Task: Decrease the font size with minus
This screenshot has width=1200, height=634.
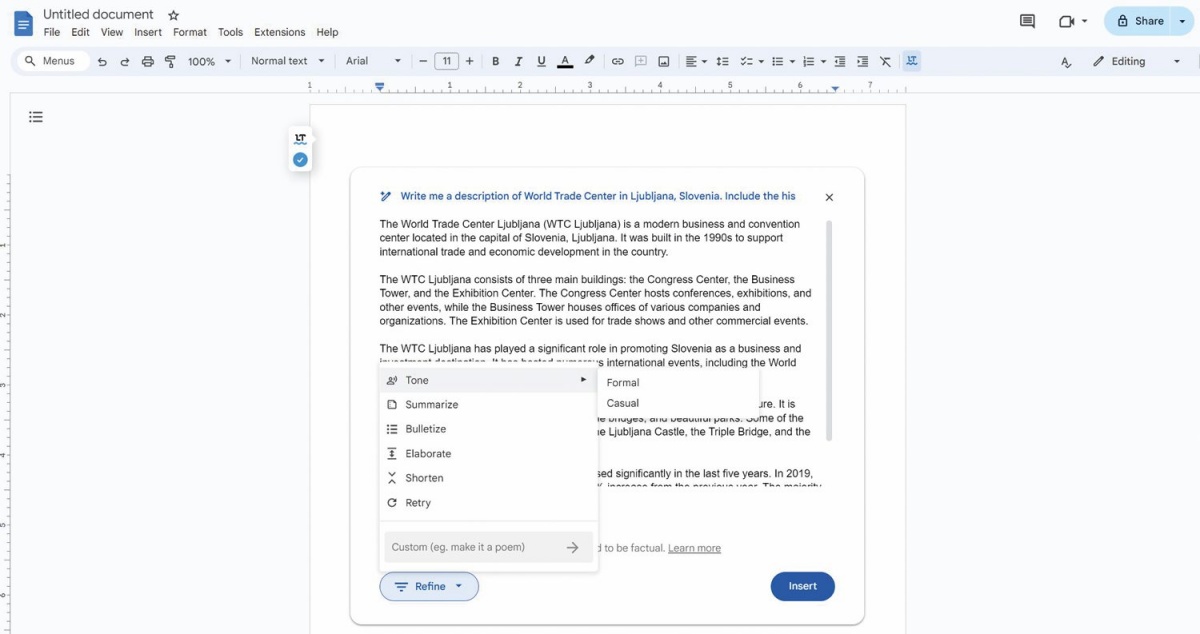Action: (x=423, y=61)
